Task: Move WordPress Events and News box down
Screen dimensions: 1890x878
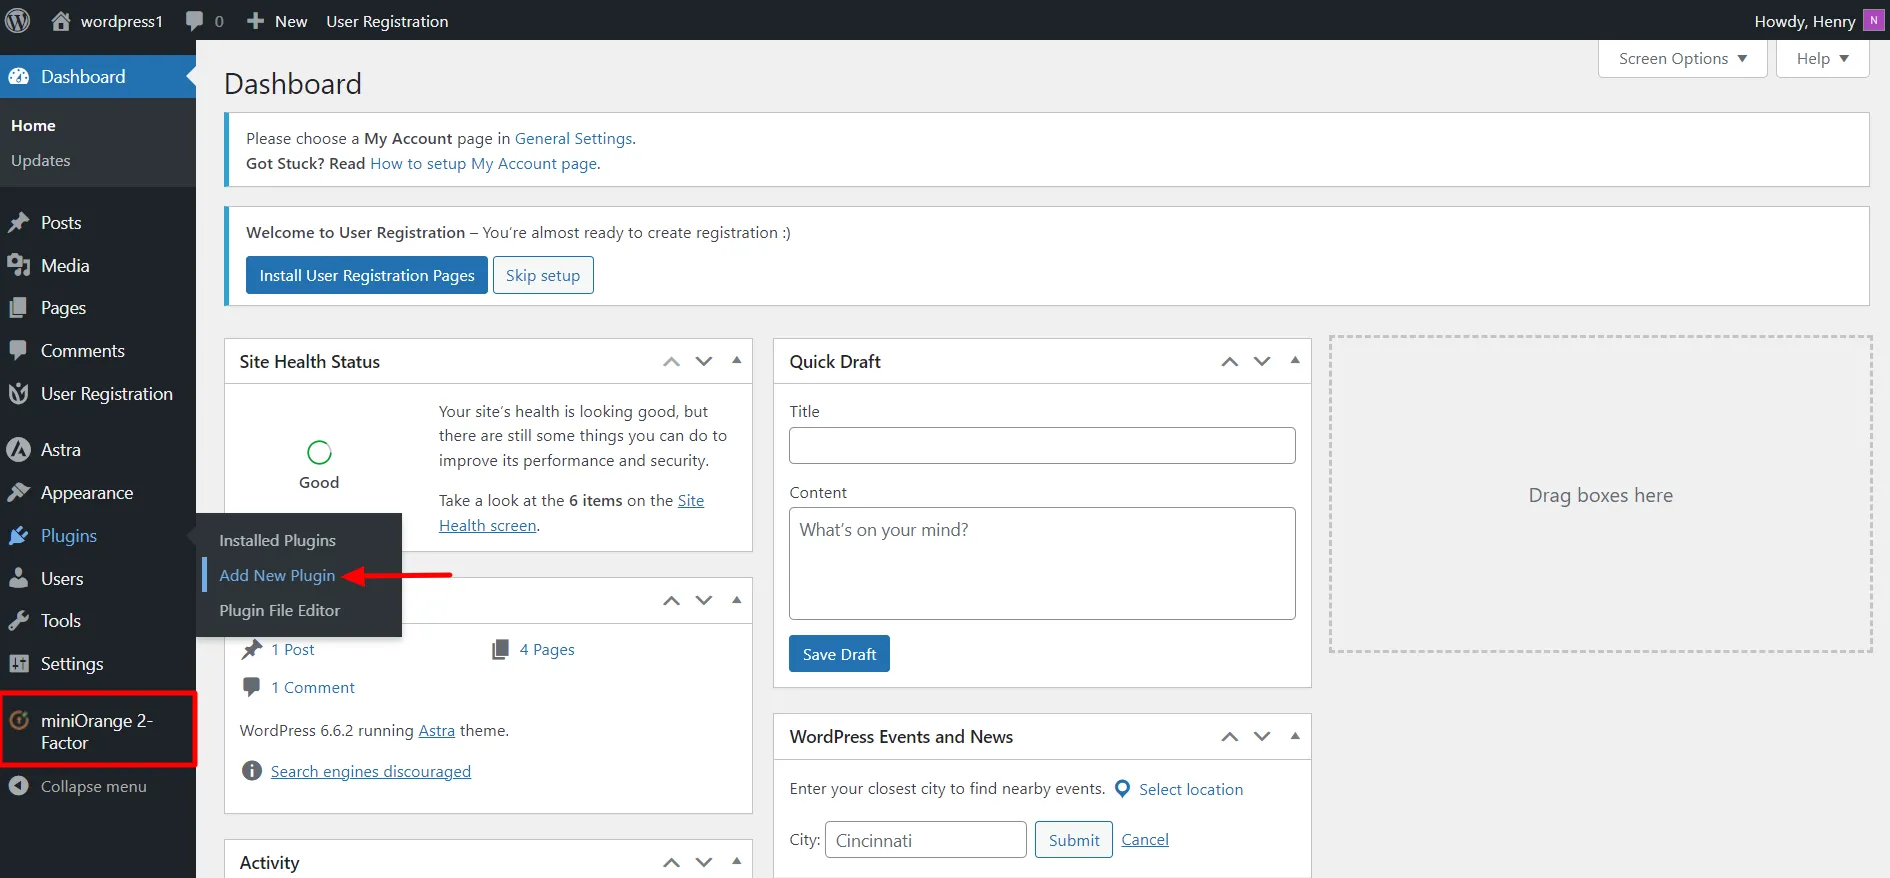Action: point(1262,737)
